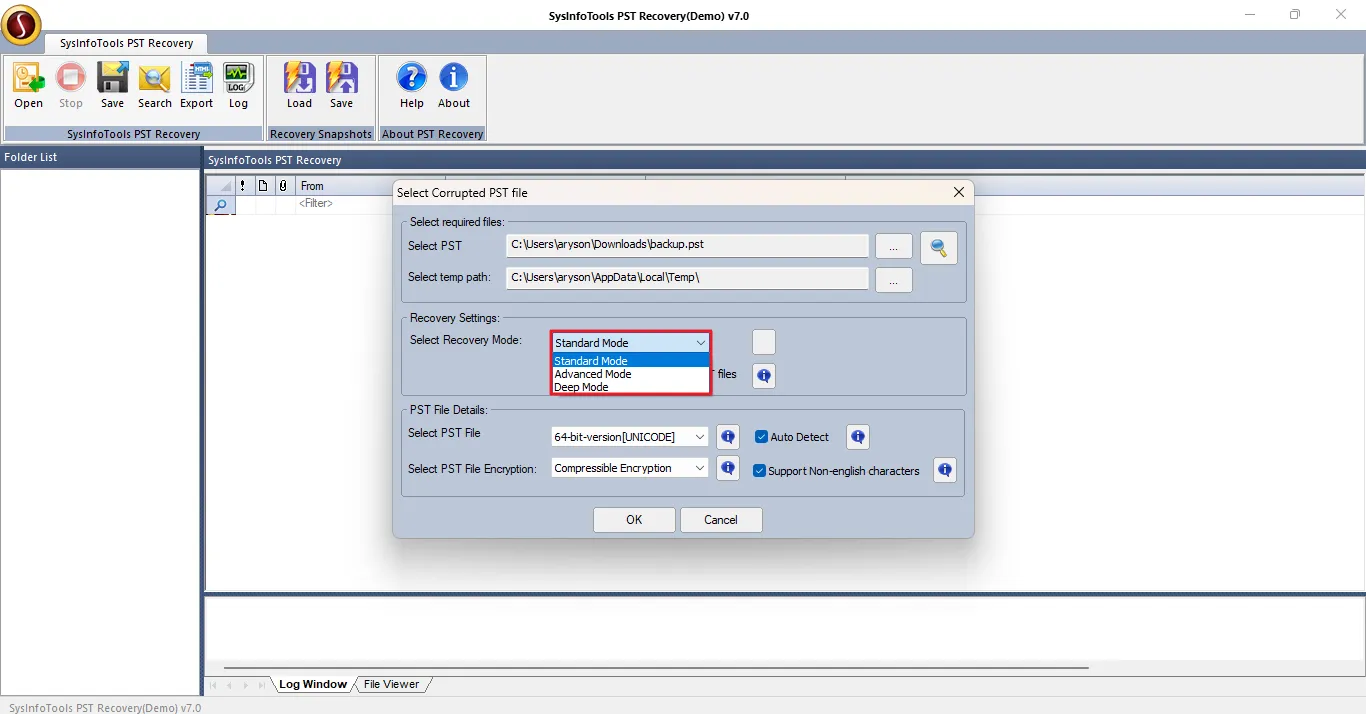Click the <Filter> cell under From
The image size is (1366, 714).
pyautogui.click(x=345, y=204)
